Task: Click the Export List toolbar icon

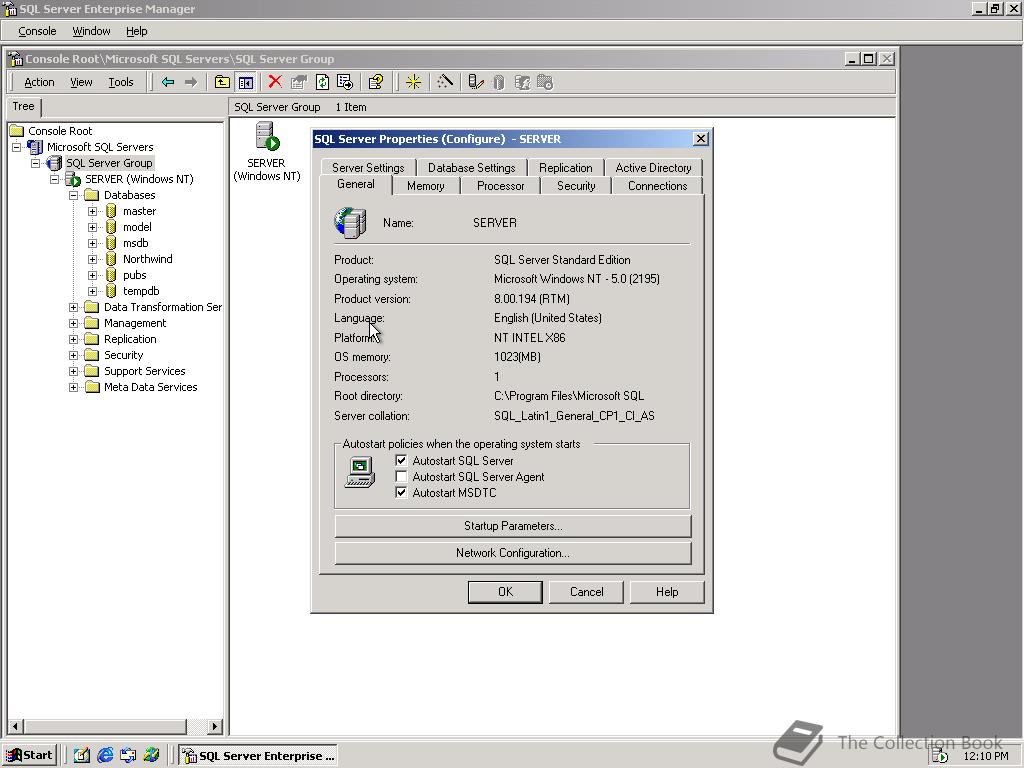Action: 345,82
